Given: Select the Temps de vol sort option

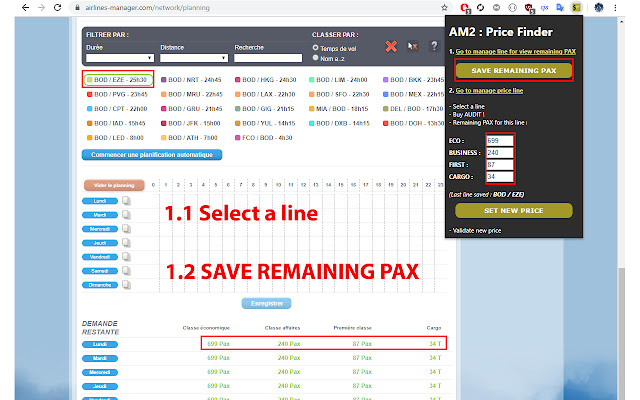Looking at the screenshot, I should (315, 48).
